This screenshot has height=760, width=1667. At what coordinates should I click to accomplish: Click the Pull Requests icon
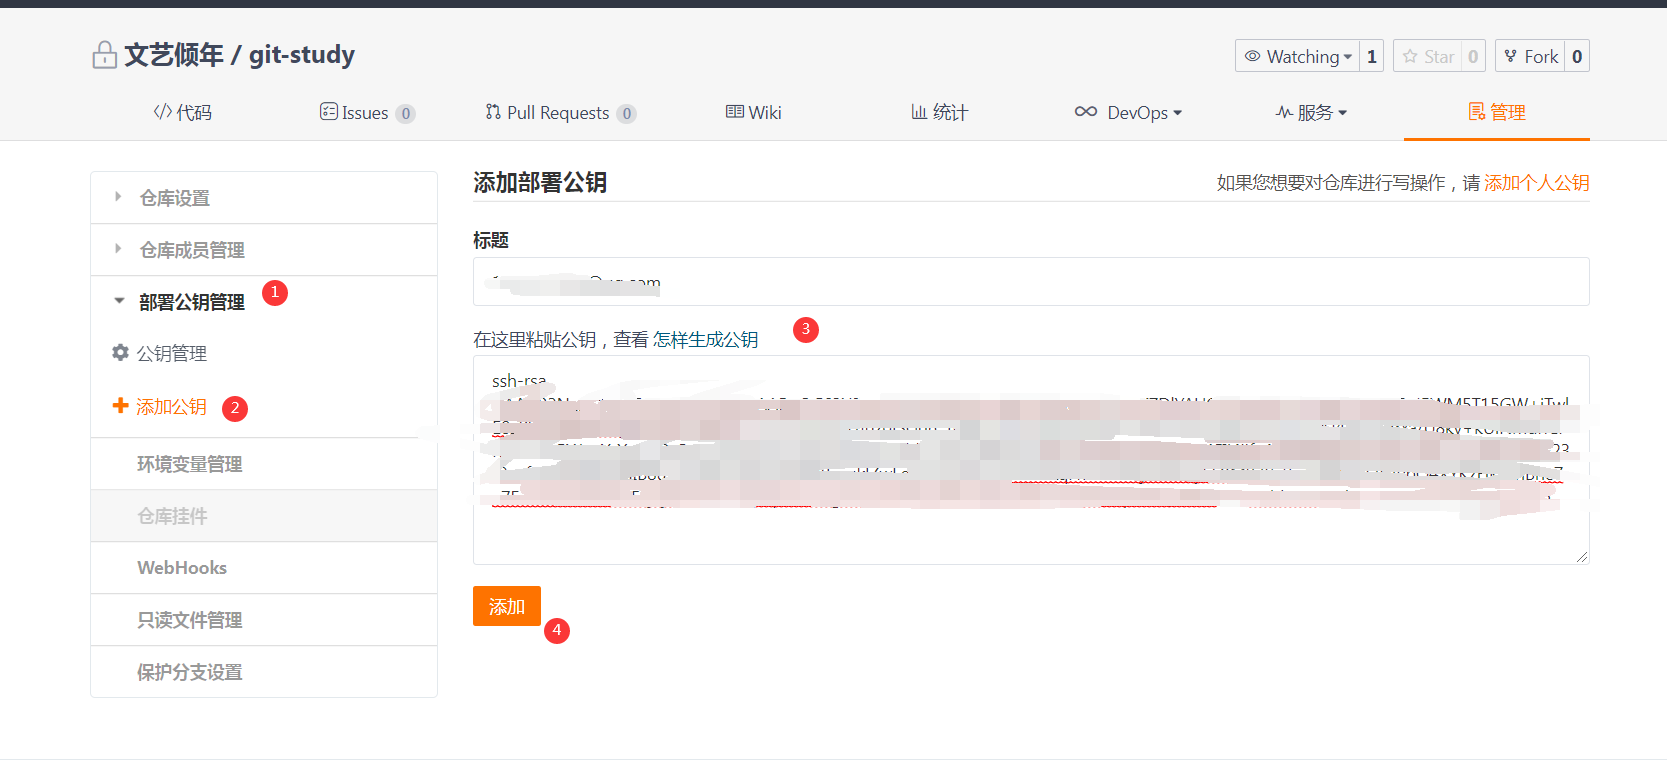(x=493, y=112)
